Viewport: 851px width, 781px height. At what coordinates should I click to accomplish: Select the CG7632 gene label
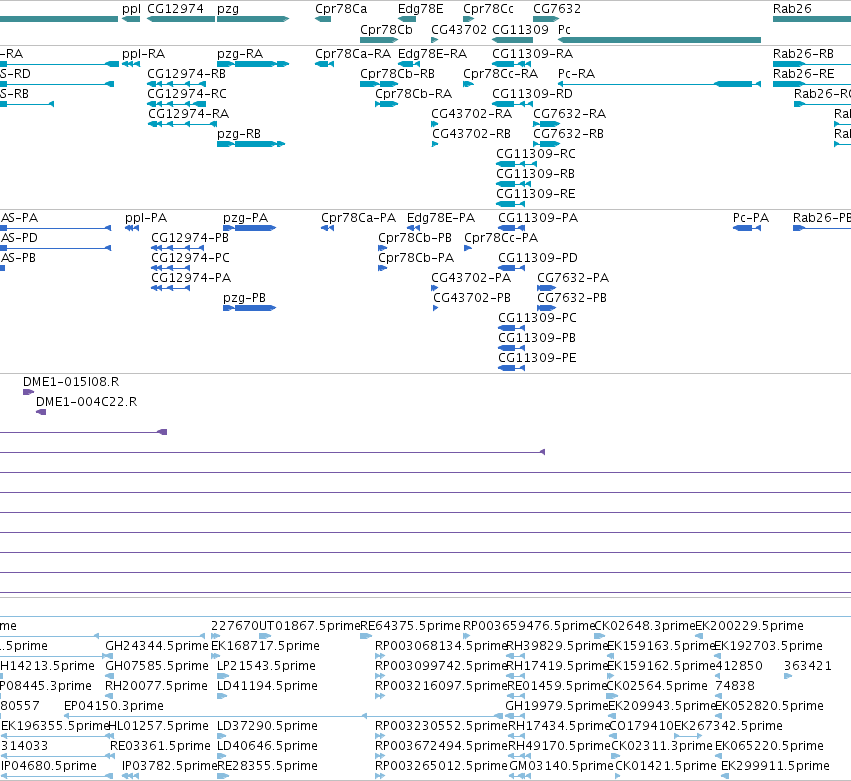pos(557,9)
